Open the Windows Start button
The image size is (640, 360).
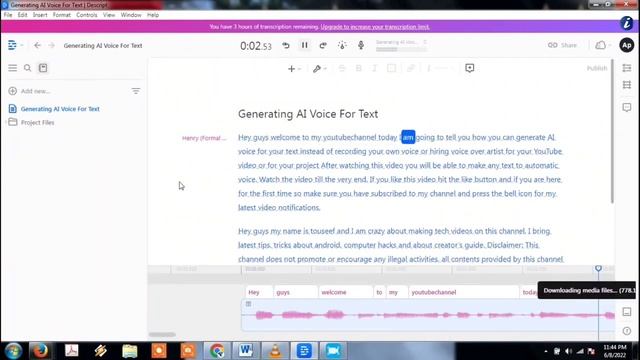13,351
